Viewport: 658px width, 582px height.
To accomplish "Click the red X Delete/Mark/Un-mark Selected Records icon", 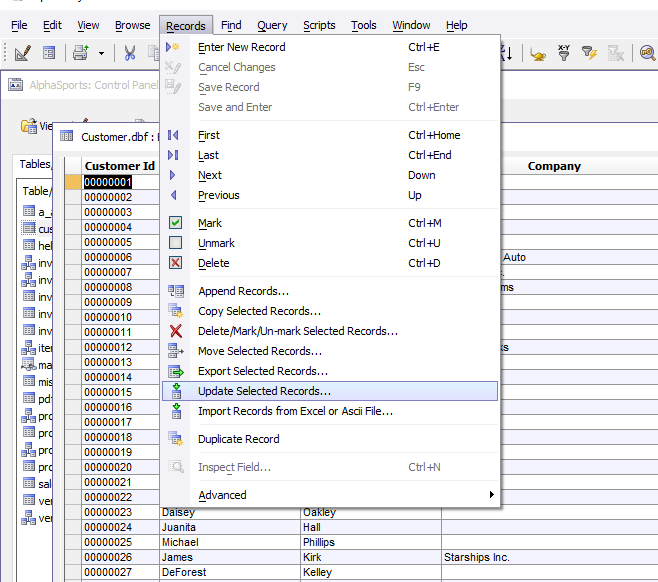I will pos(176,331).
